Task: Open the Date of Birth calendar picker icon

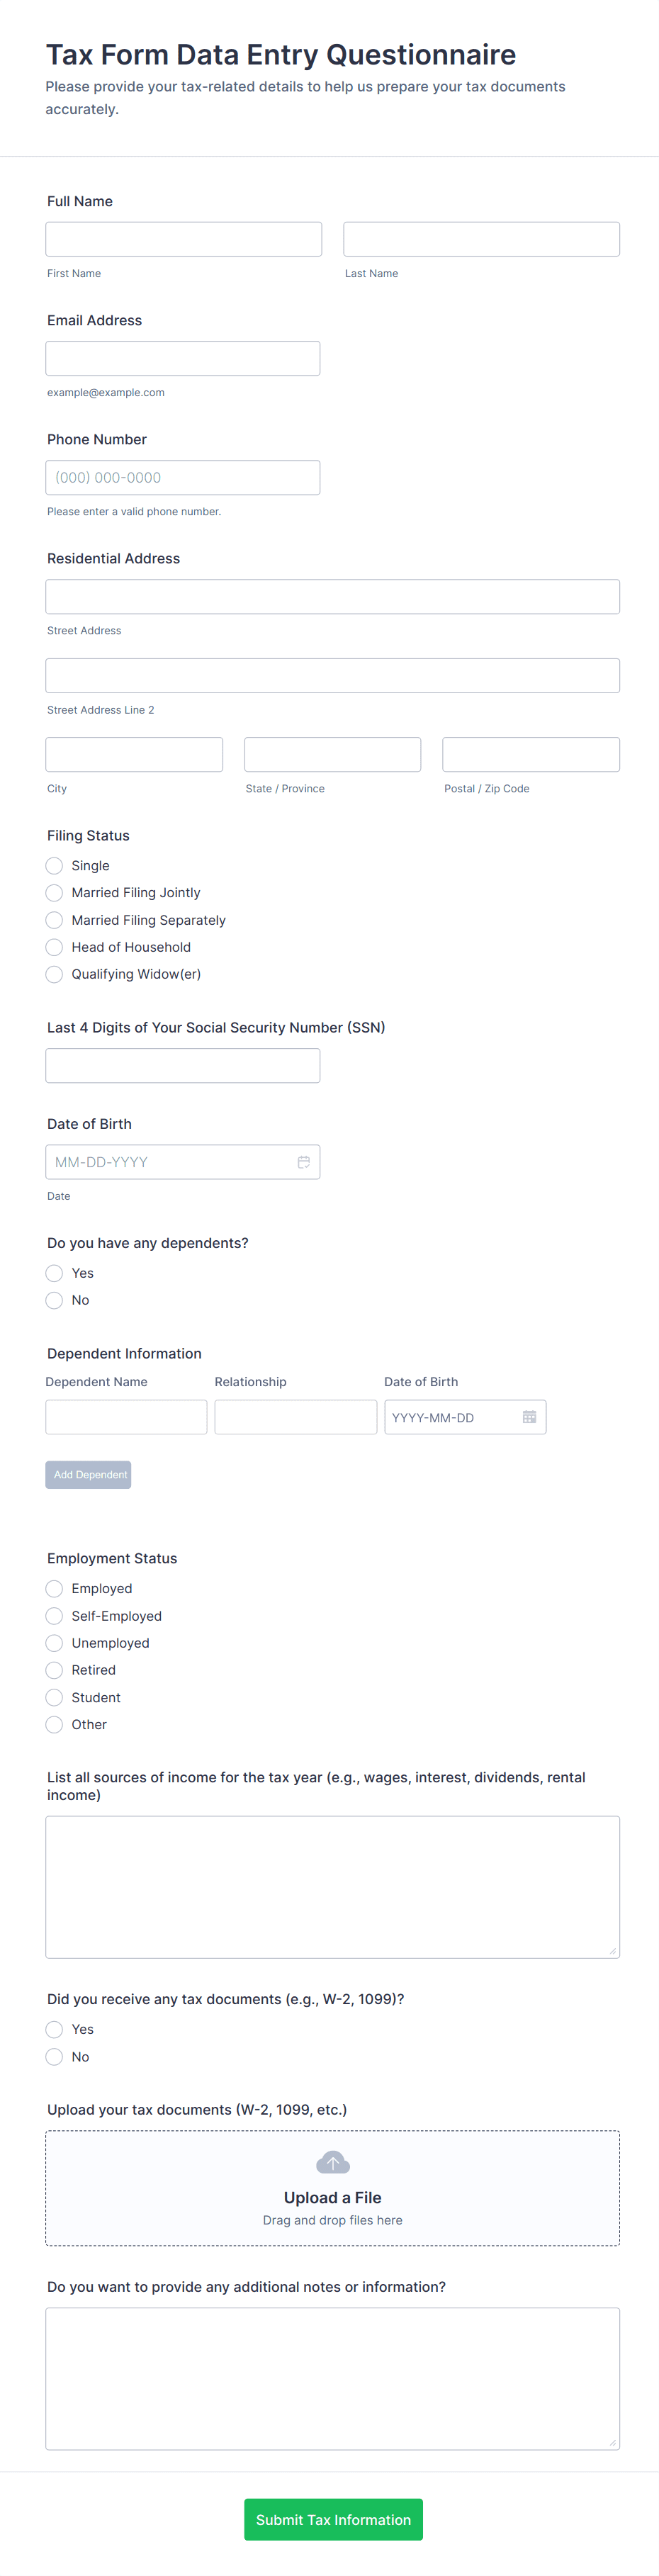Action: tap(303, 1162)
